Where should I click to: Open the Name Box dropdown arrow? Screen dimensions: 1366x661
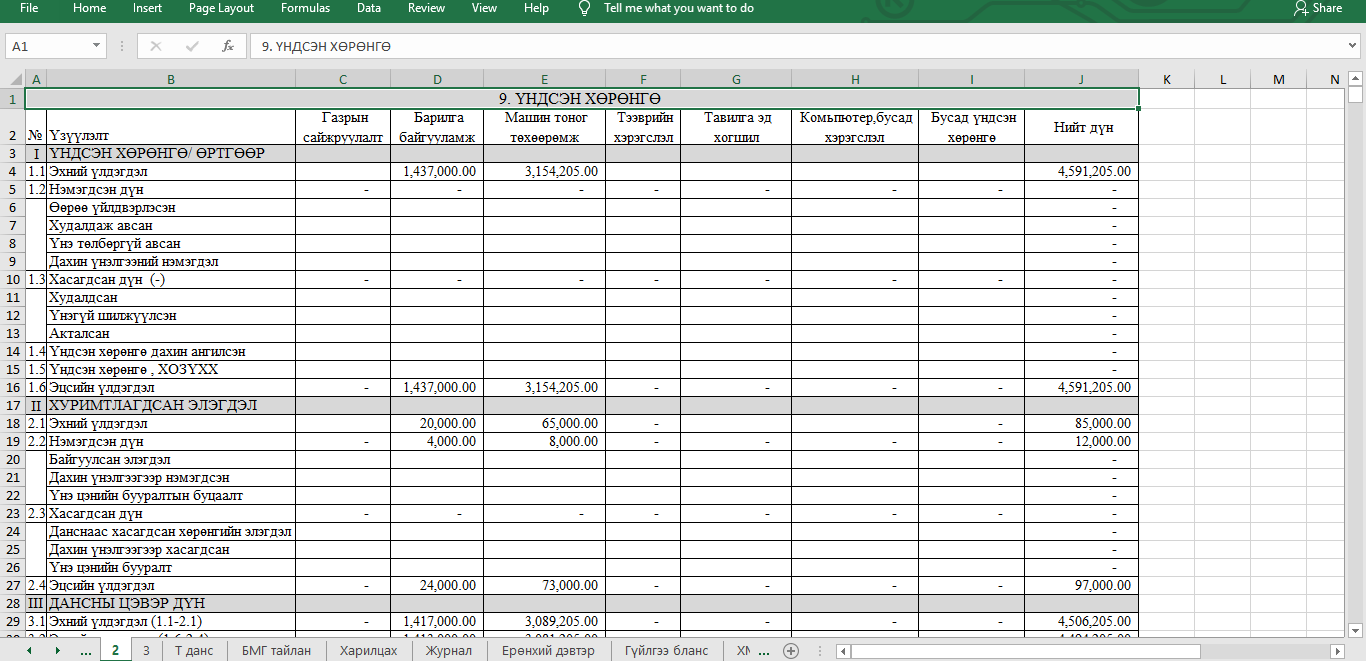[96, 46]
